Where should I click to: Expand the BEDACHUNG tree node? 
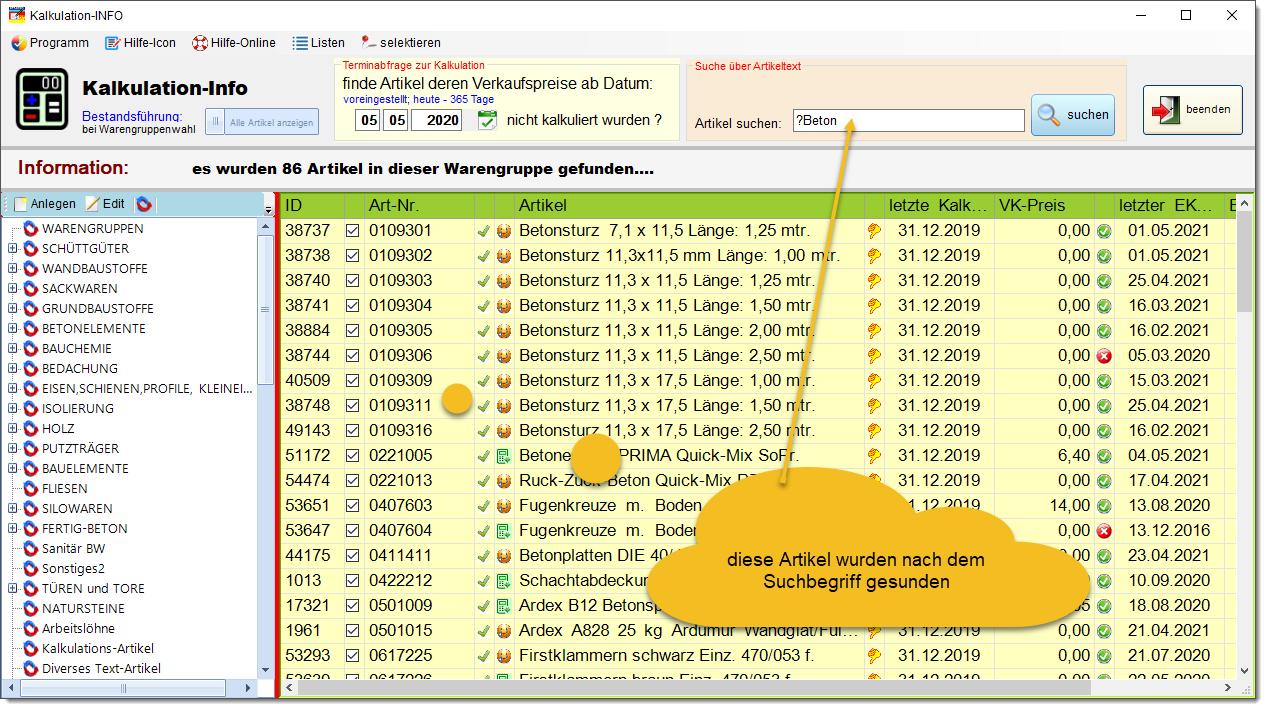(x=13, y=369)
